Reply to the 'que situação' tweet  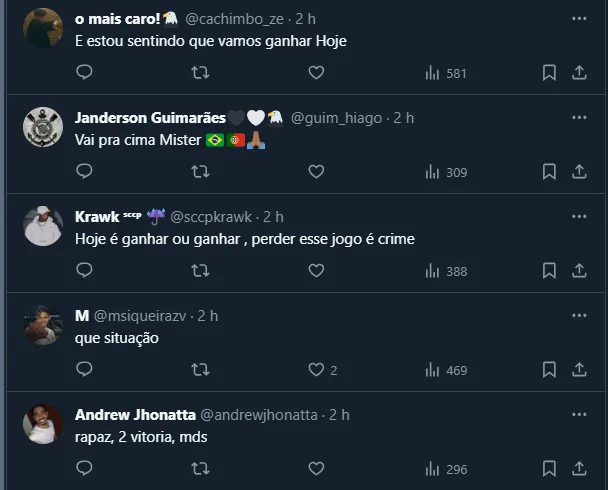[x=84, y=370]
